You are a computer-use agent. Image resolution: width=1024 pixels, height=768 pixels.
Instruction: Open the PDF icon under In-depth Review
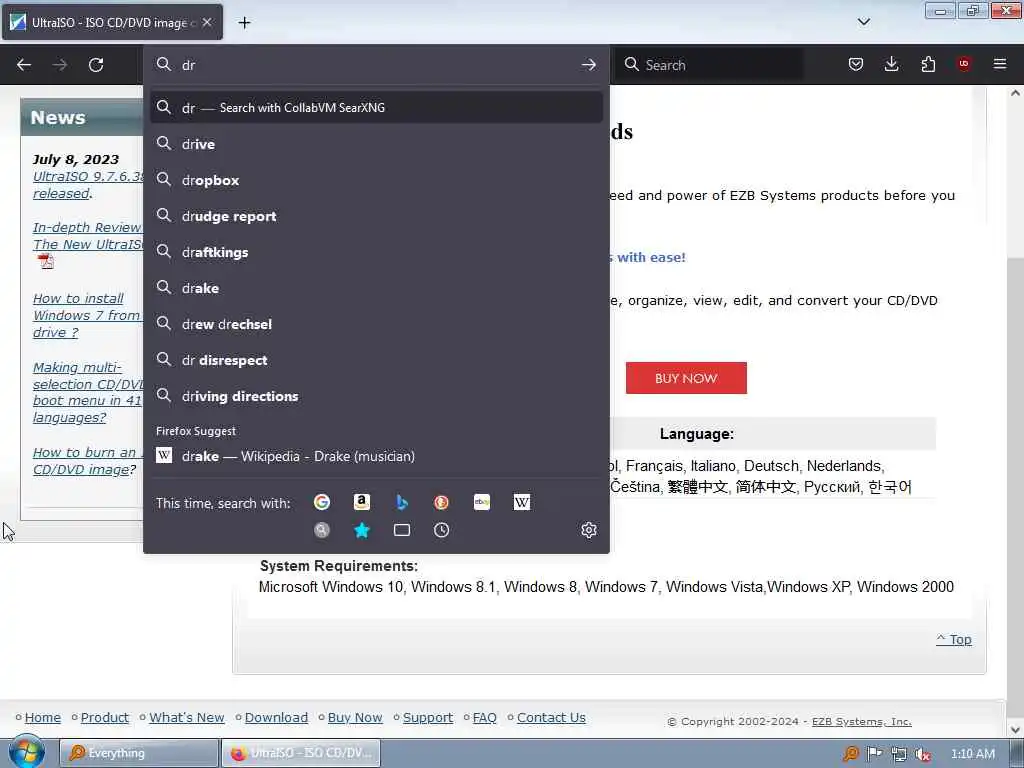tap(46, 261)
